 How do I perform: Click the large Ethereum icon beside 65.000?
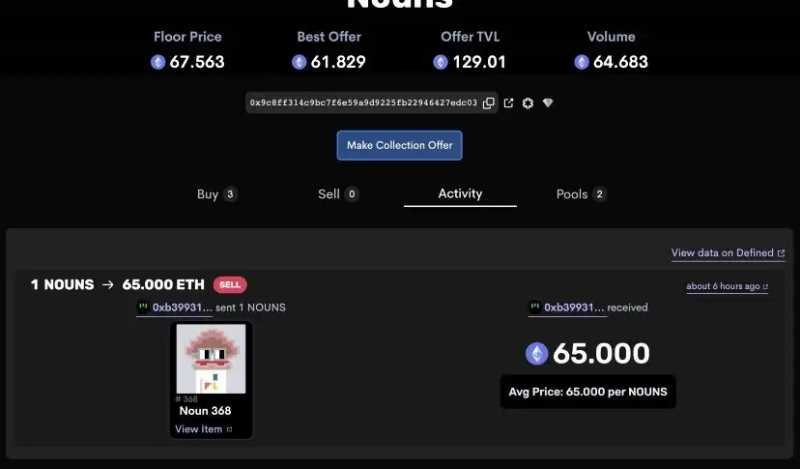[537, 353]
